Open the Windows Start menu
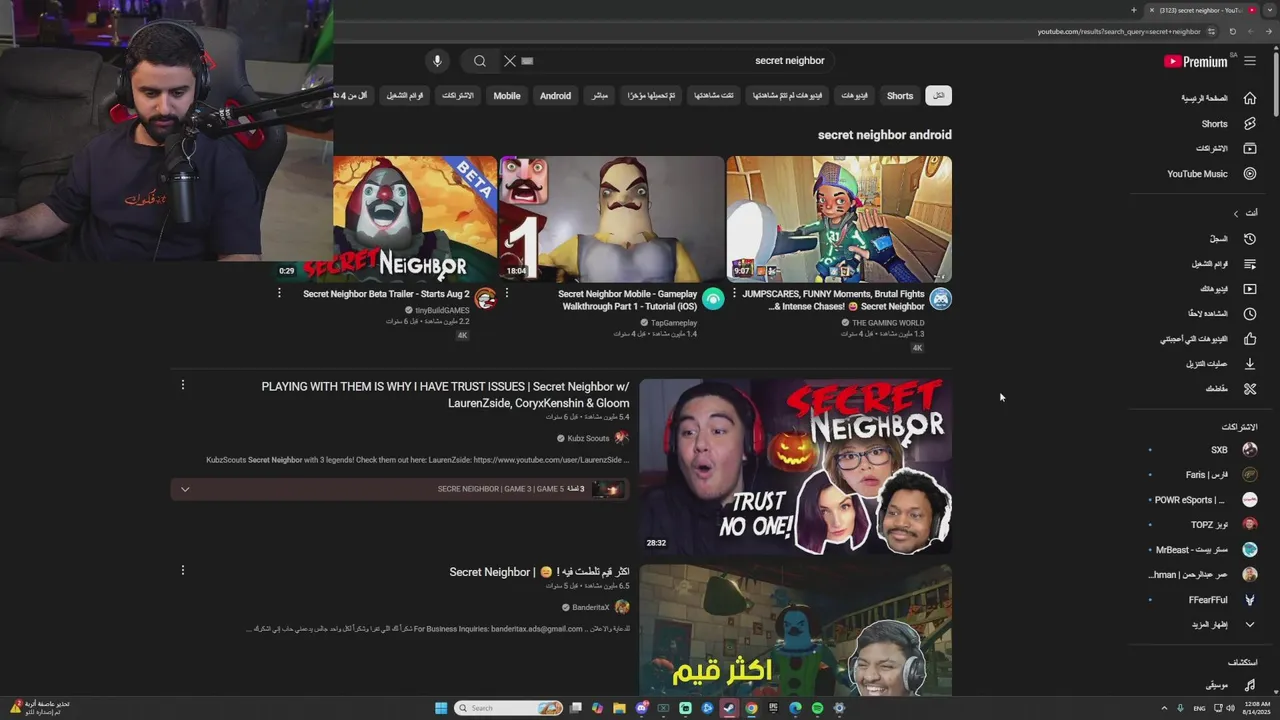 tap(441, 708)
